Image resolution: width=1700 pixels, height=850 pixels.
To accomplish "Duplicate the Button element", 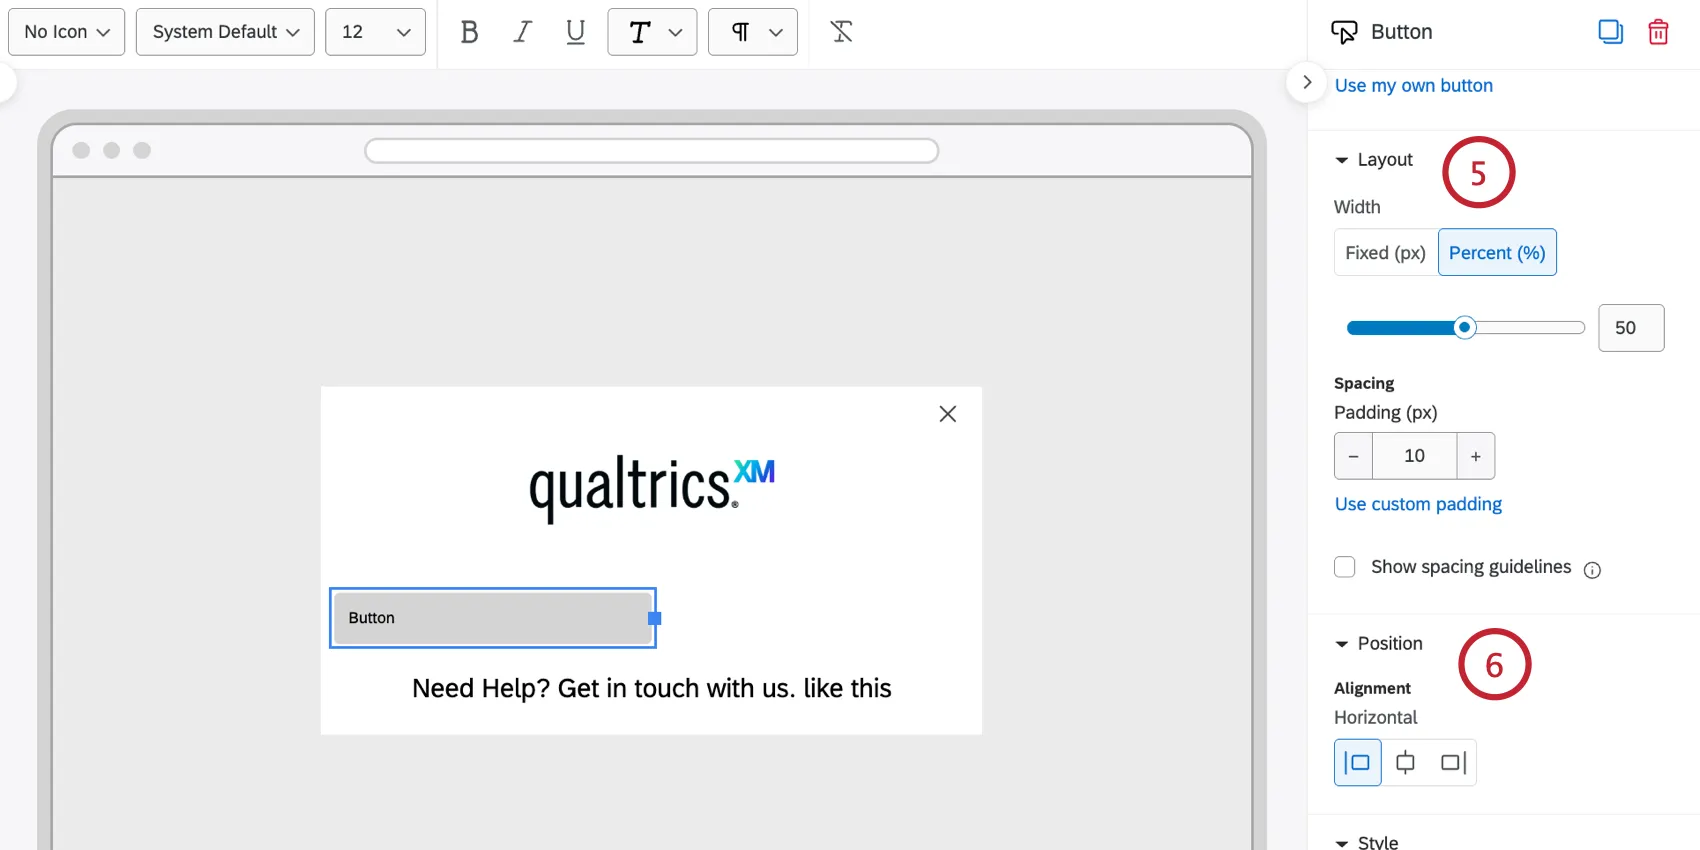I will [1610, 32].
